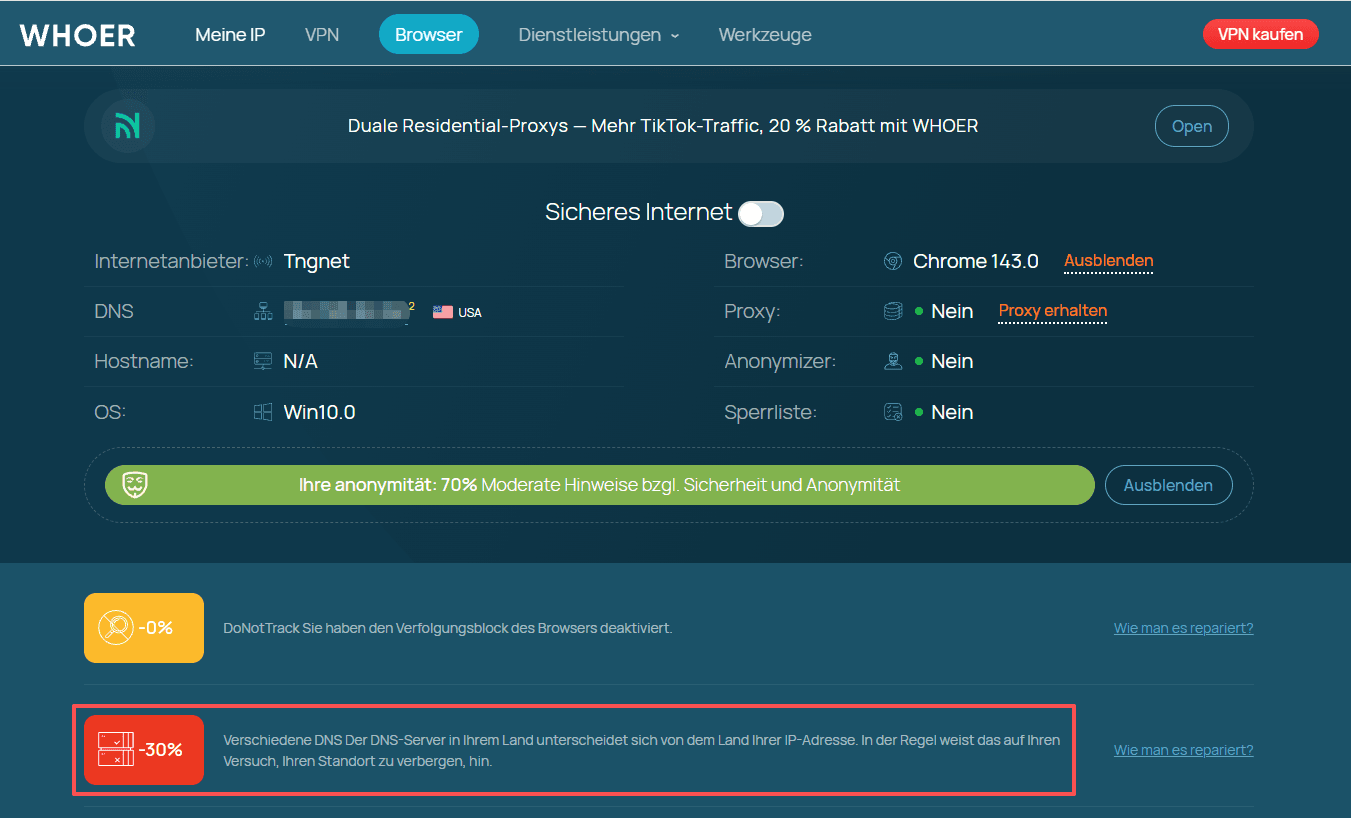Click the green anonymity 70% bar
The width and height of the screenshot is (1351, 818).
[599, 485]
